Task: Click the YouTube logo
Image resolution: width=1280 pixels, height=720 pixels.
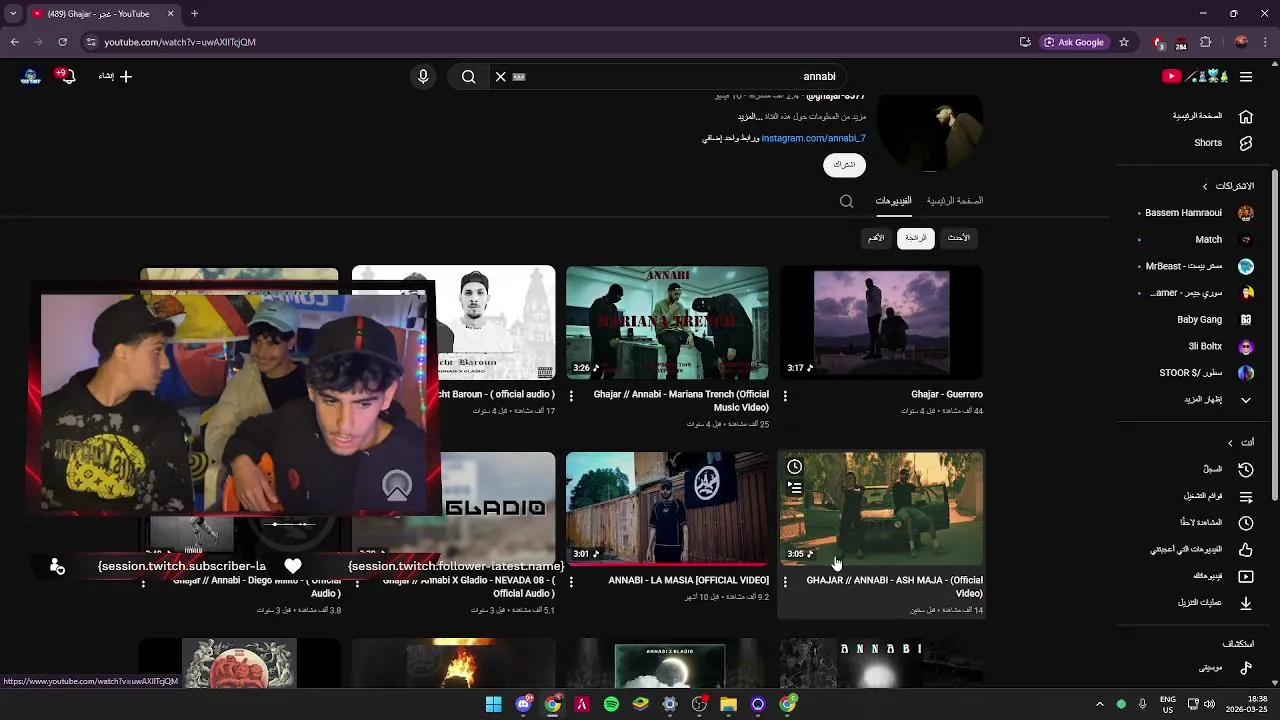Action: (x=1195, y=76)
